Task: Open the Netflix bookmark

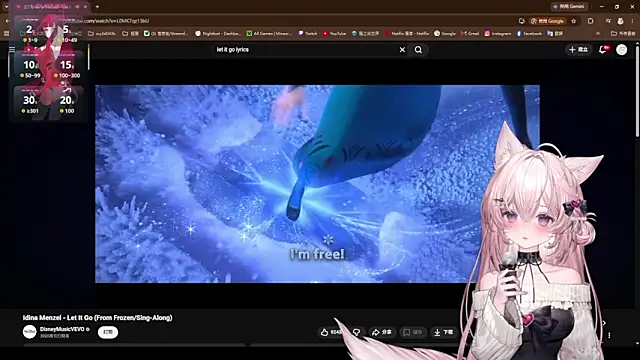Action: tap(407, 33)
